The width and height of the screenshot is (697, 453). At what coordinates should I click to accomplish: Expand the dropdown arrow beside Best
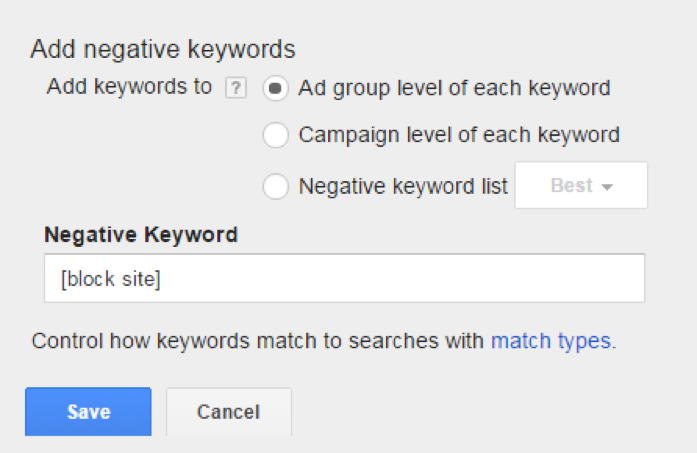(607, 187)
